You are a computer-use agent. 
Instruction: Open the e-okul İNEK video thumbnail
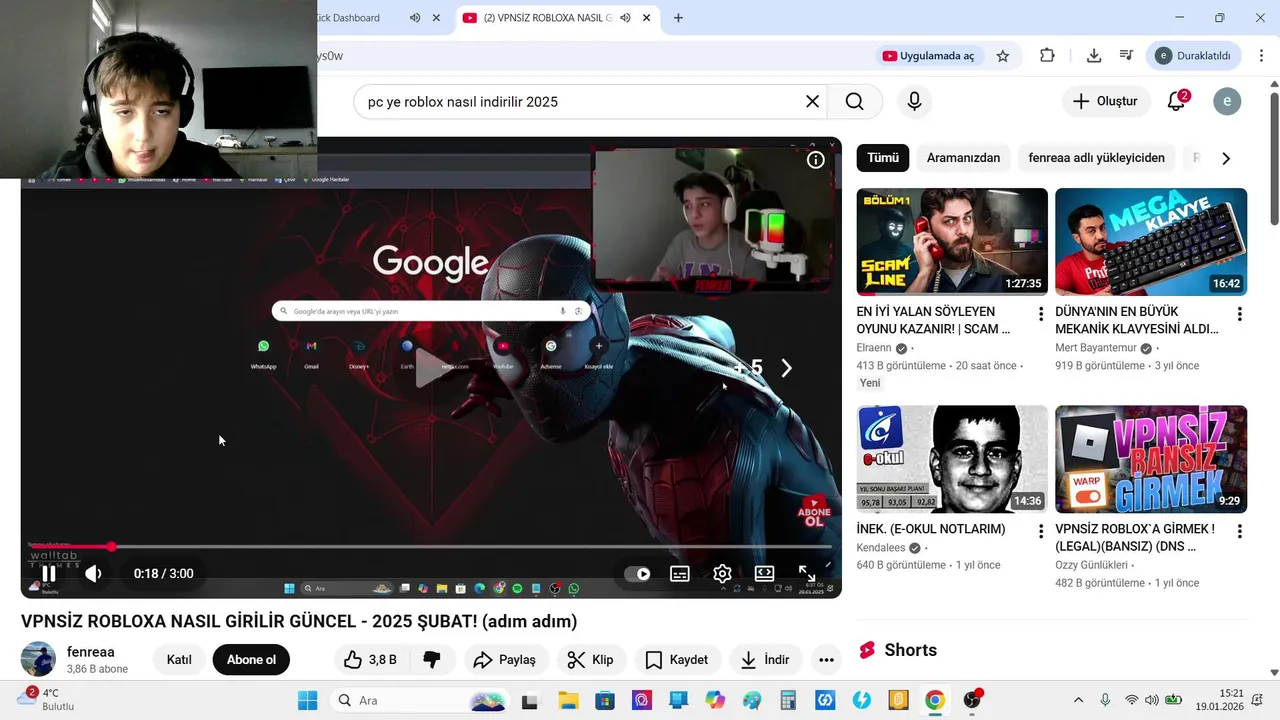(x=952, y=459)
